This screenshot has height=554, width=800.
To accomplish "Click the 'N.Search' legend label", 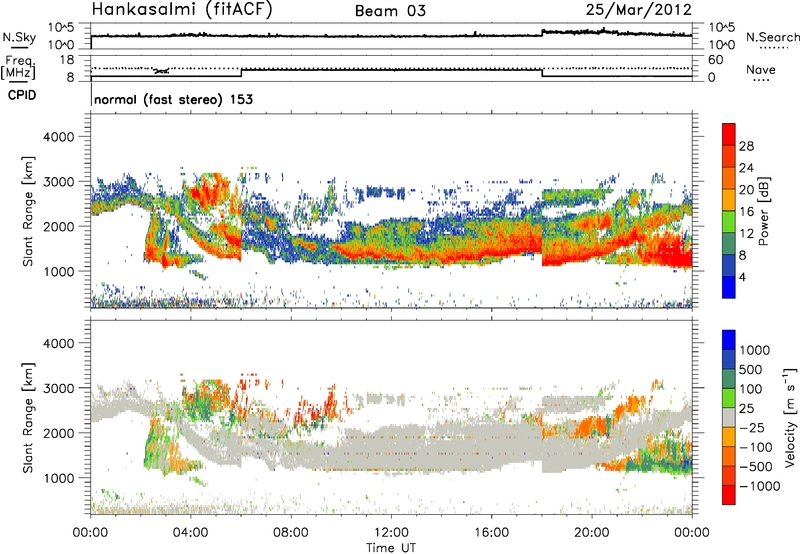I will [x=773, y=37].
